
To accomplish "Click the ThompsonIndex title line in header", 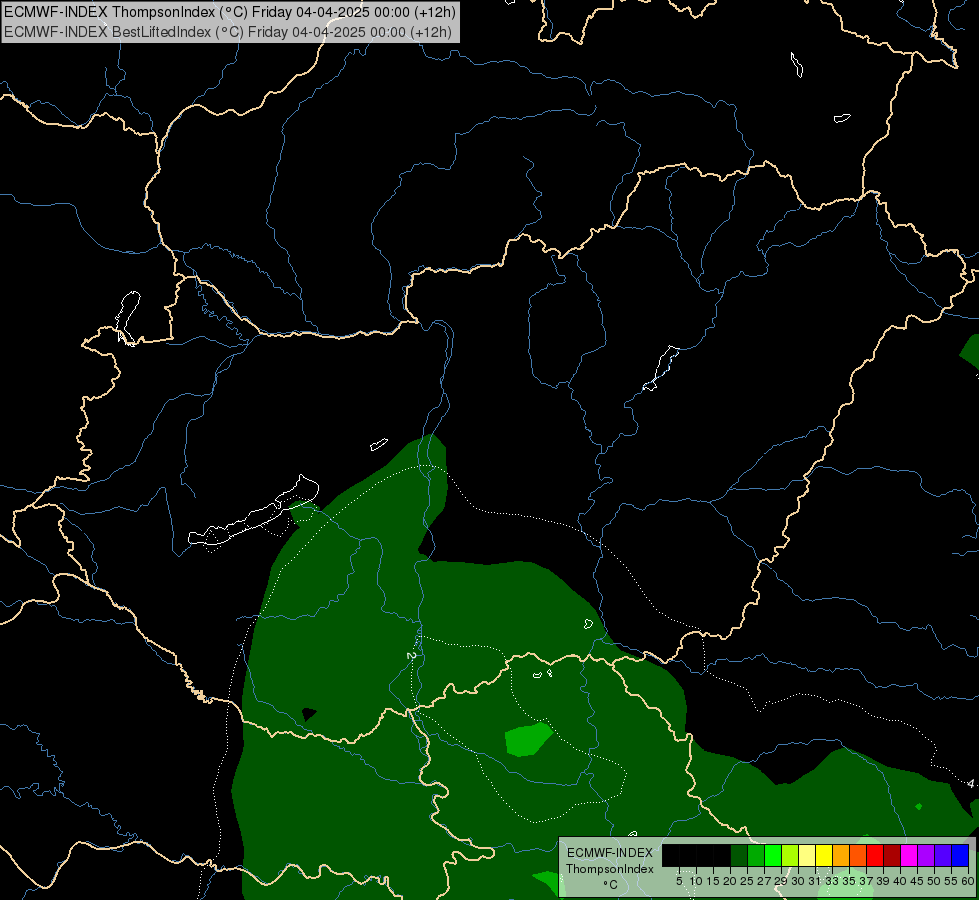I will point(230,12).
